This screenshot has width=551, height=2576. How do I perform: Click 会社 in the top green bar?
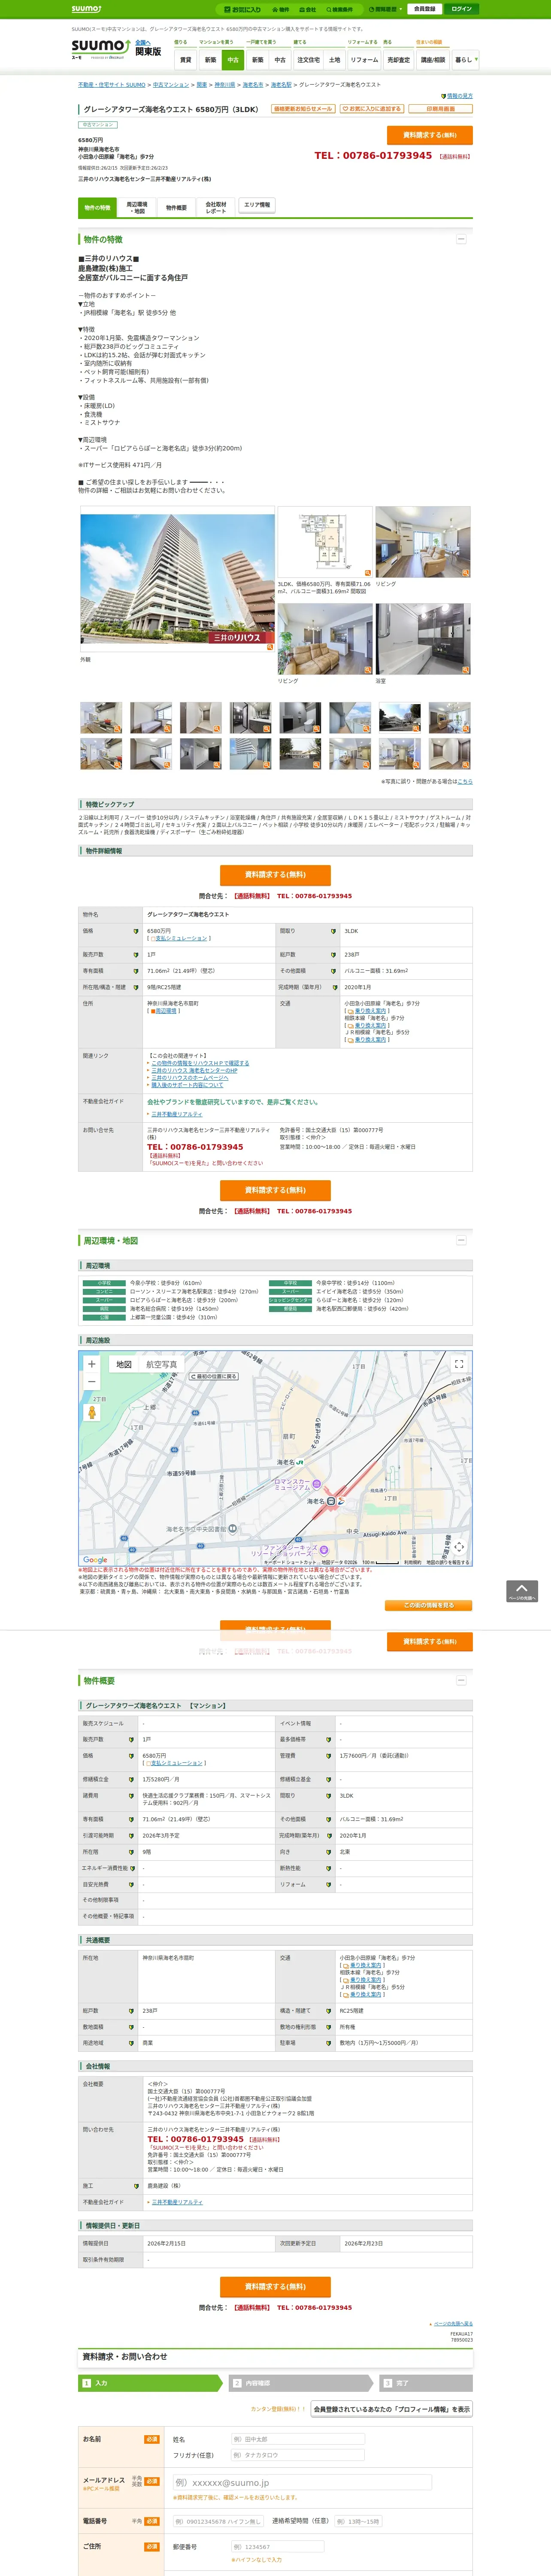[x=308, y=9]
